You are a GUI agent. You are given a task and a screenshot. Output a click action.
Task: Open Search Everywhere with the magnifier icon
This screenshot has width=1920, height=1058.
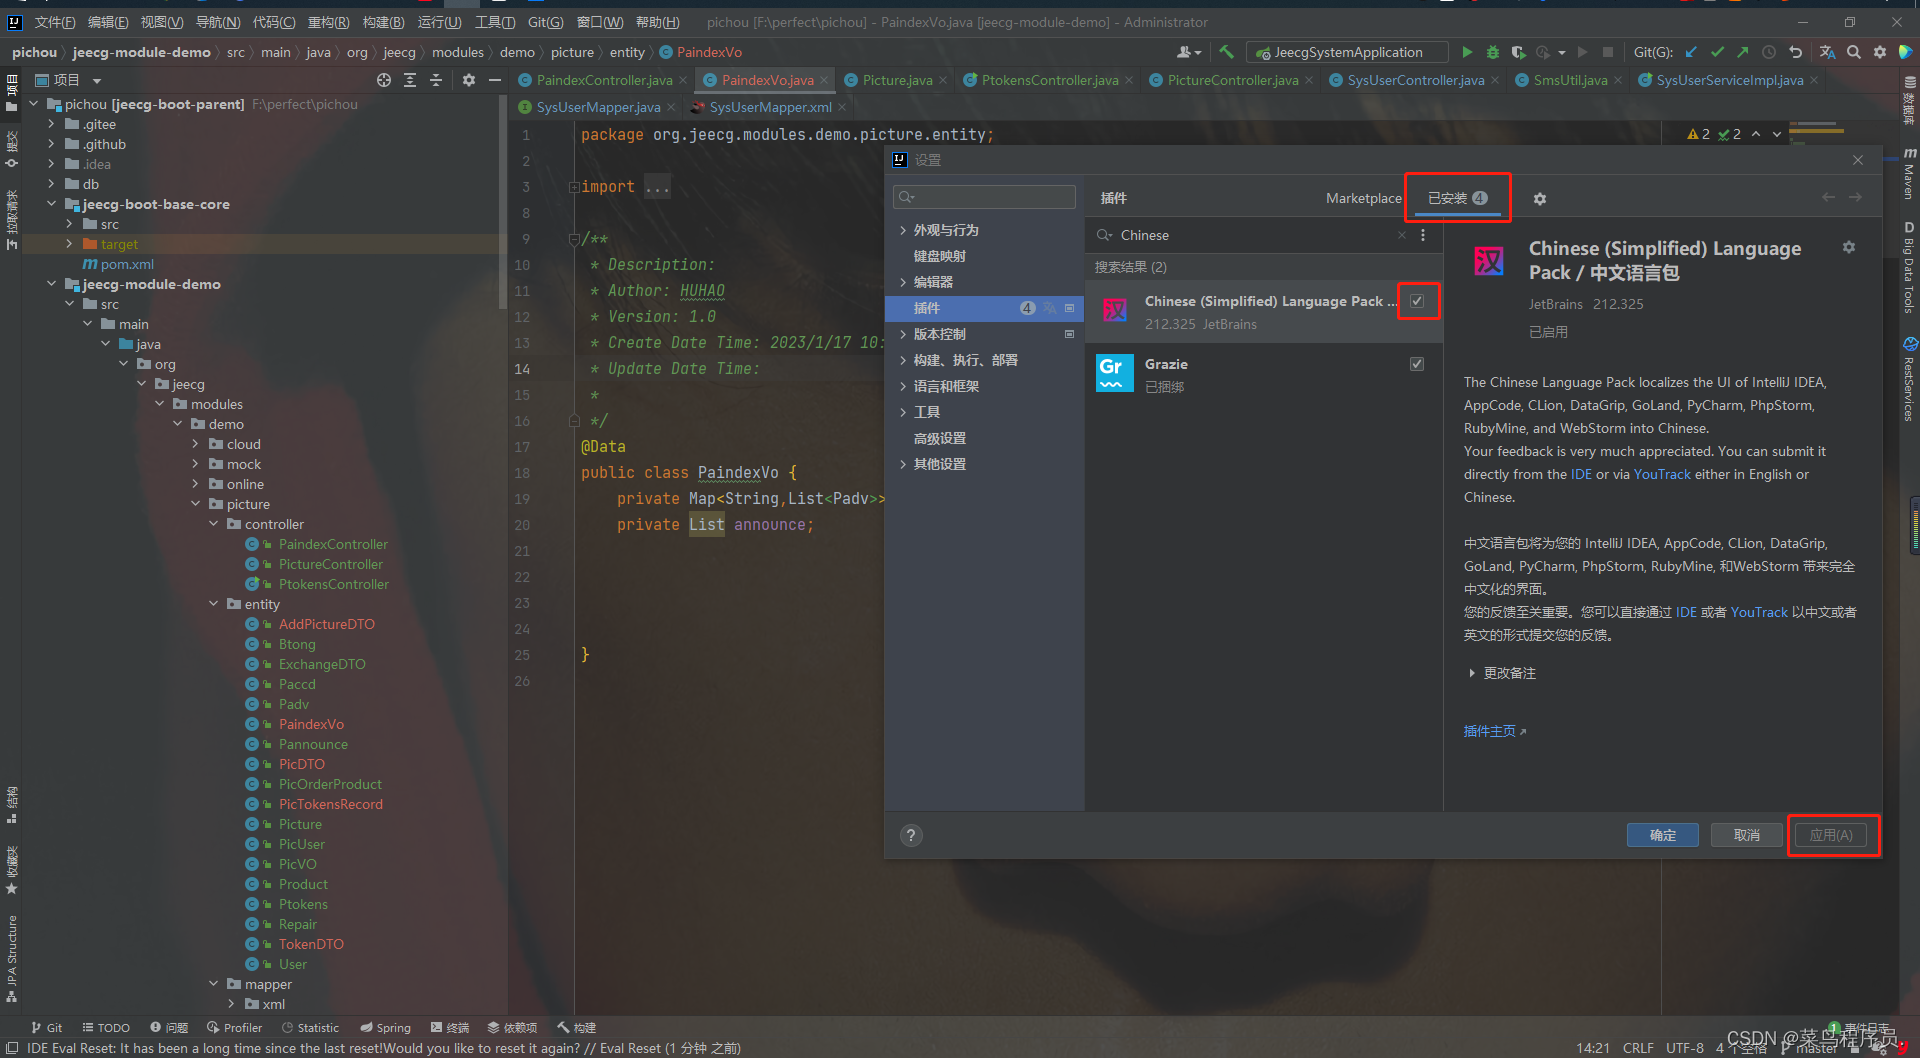tap(1855, 52)
